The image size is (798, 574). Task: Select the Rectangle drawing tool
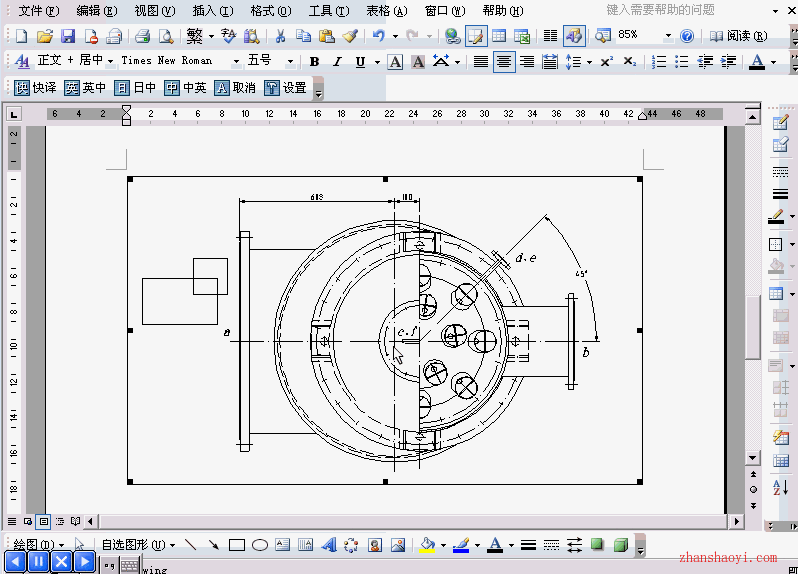237,545
